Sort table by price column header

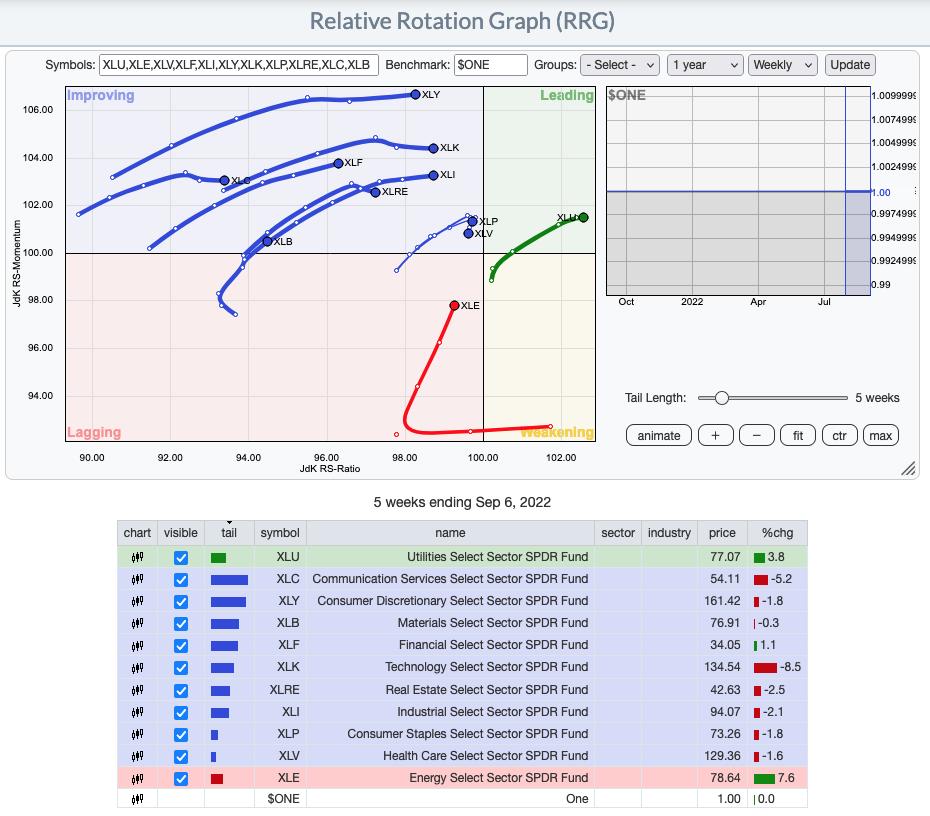click(722, 533)
